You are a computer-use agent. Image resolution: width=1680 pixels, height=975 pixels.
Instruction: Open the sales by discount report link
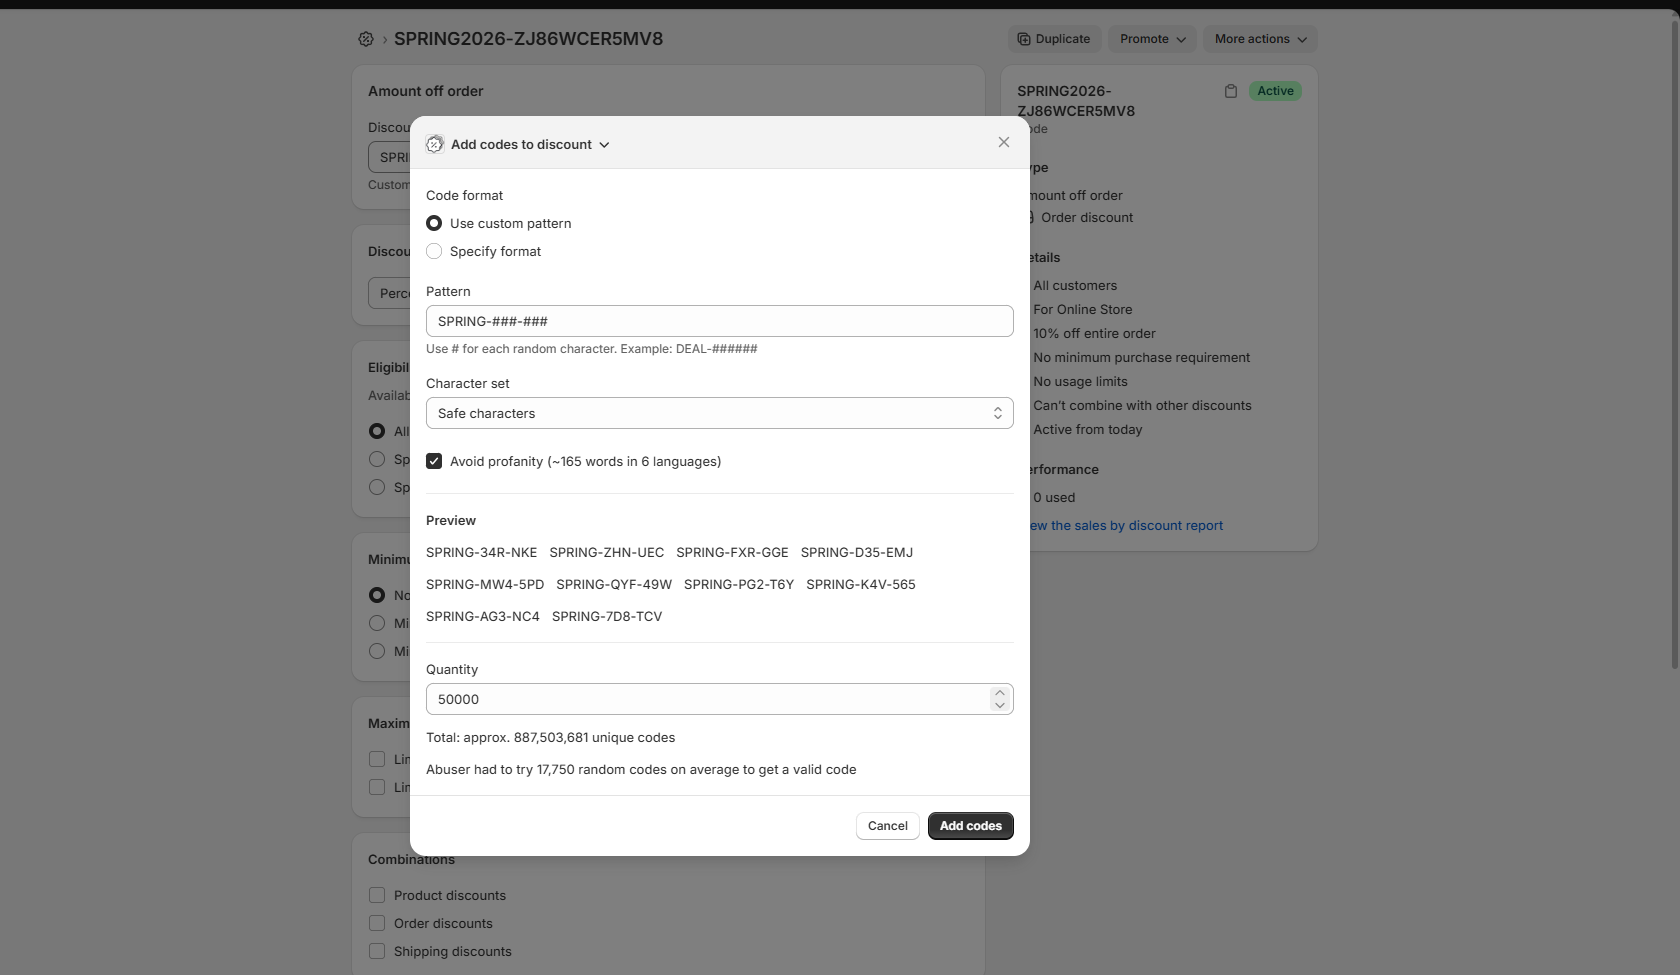coord(1126,525)
